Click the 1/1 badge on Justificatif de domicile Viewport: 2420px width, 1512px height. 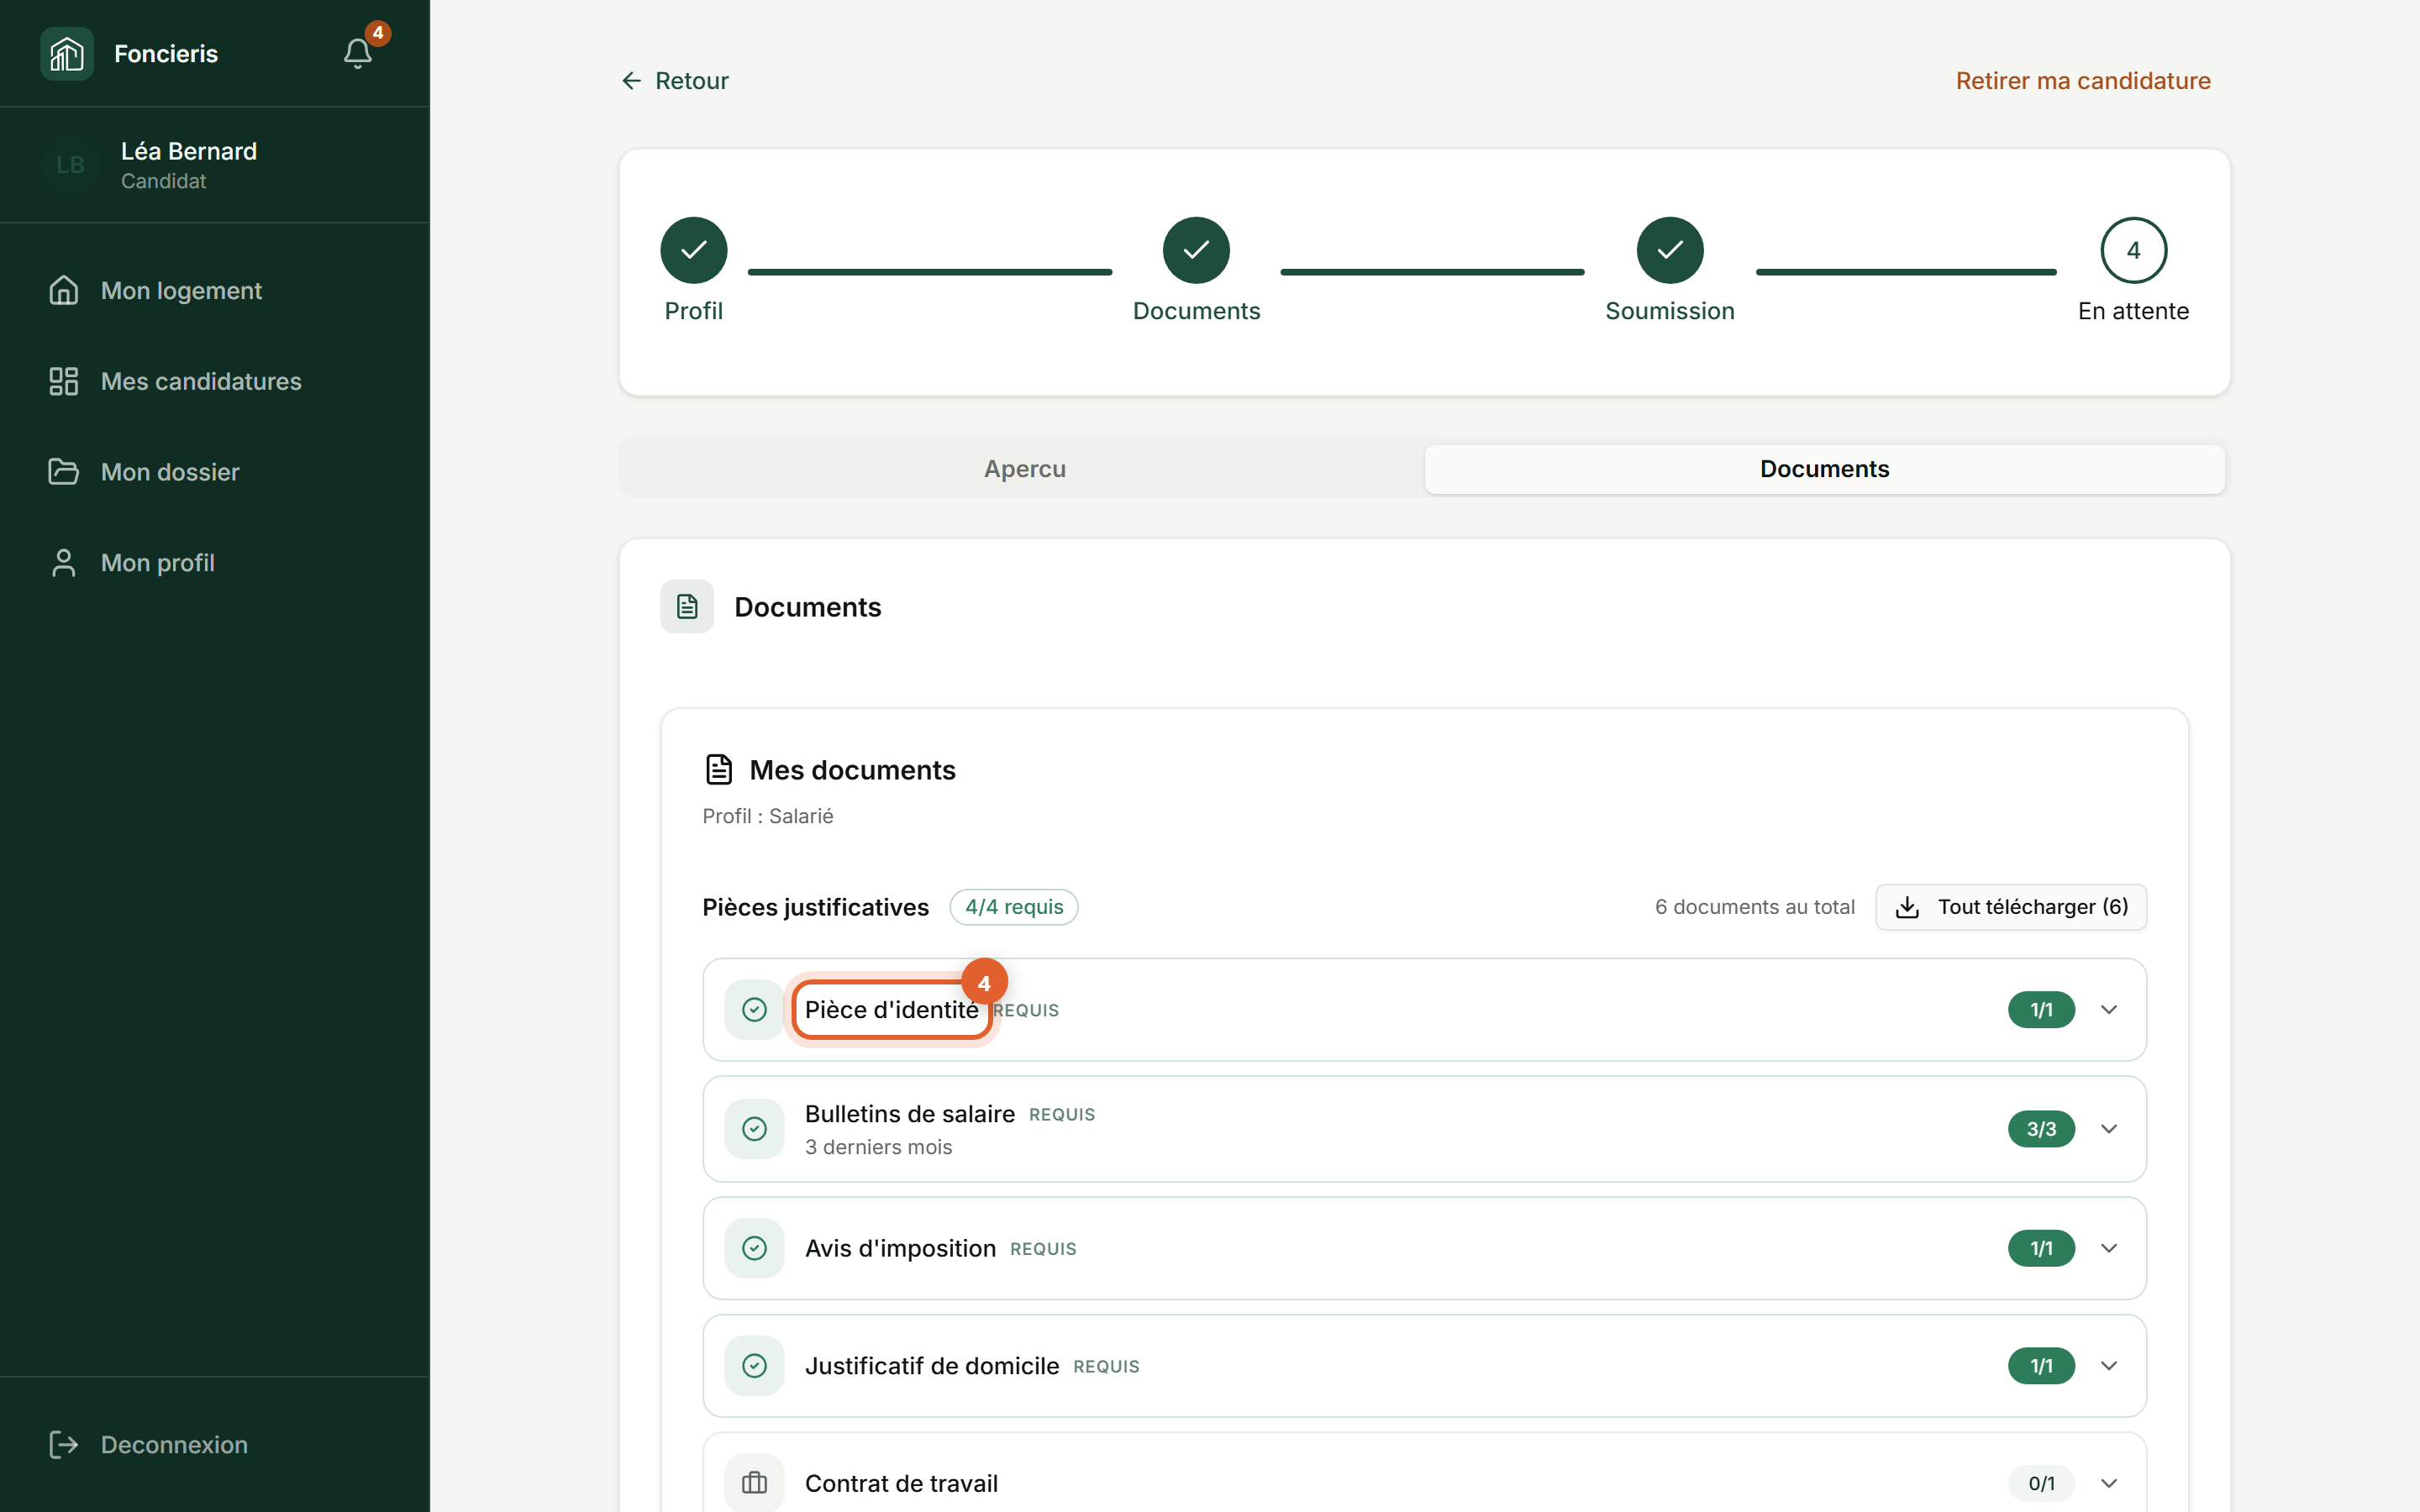(x=2041, y=1366)
